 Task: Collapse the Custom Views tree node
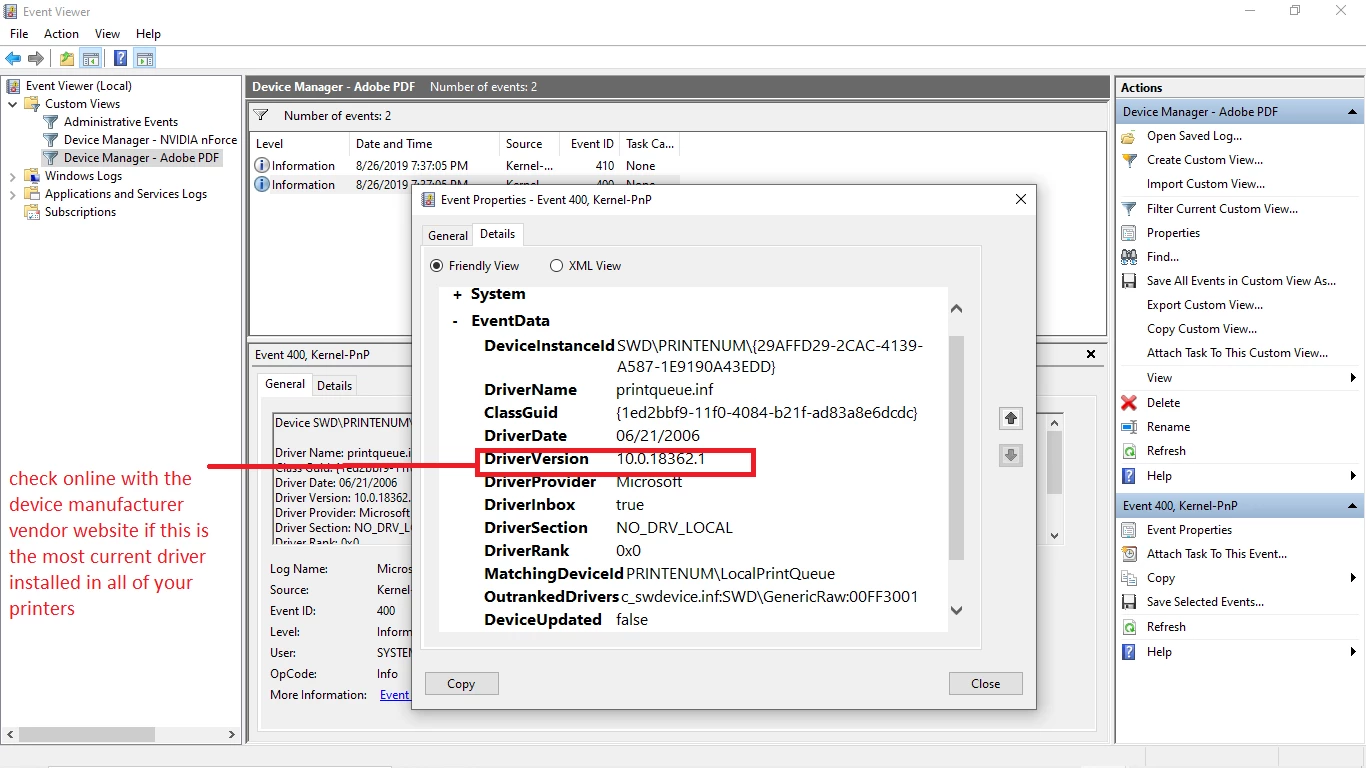13,104
